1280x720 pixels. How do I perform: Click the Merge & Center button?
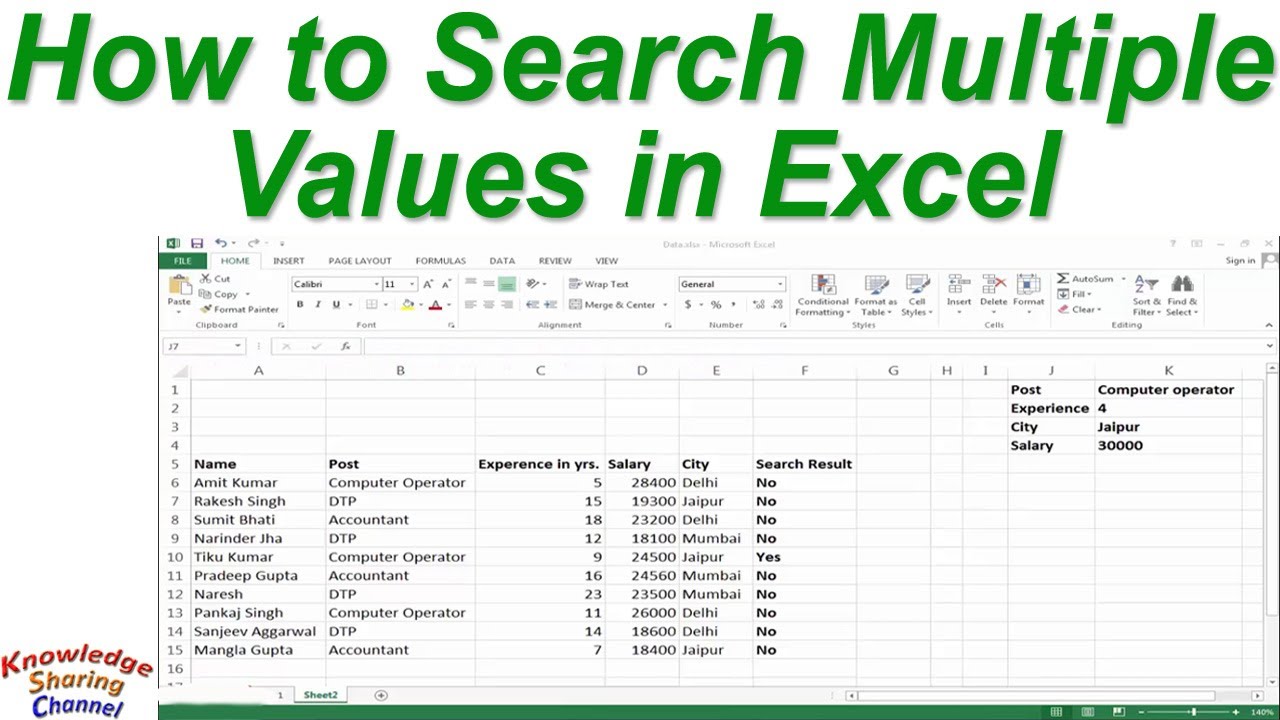(613, 305)
